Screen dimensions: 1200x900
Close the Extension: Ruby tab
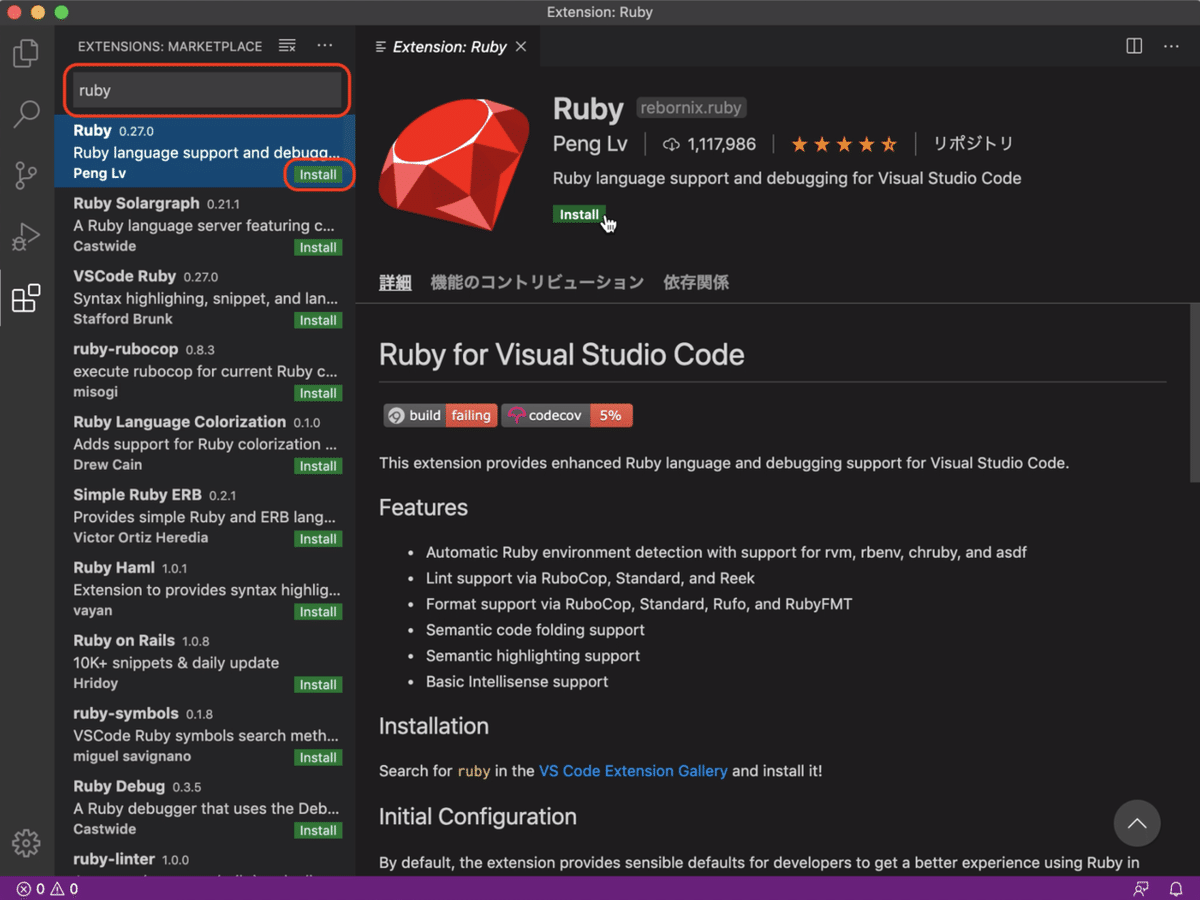[x=521, y=47]
